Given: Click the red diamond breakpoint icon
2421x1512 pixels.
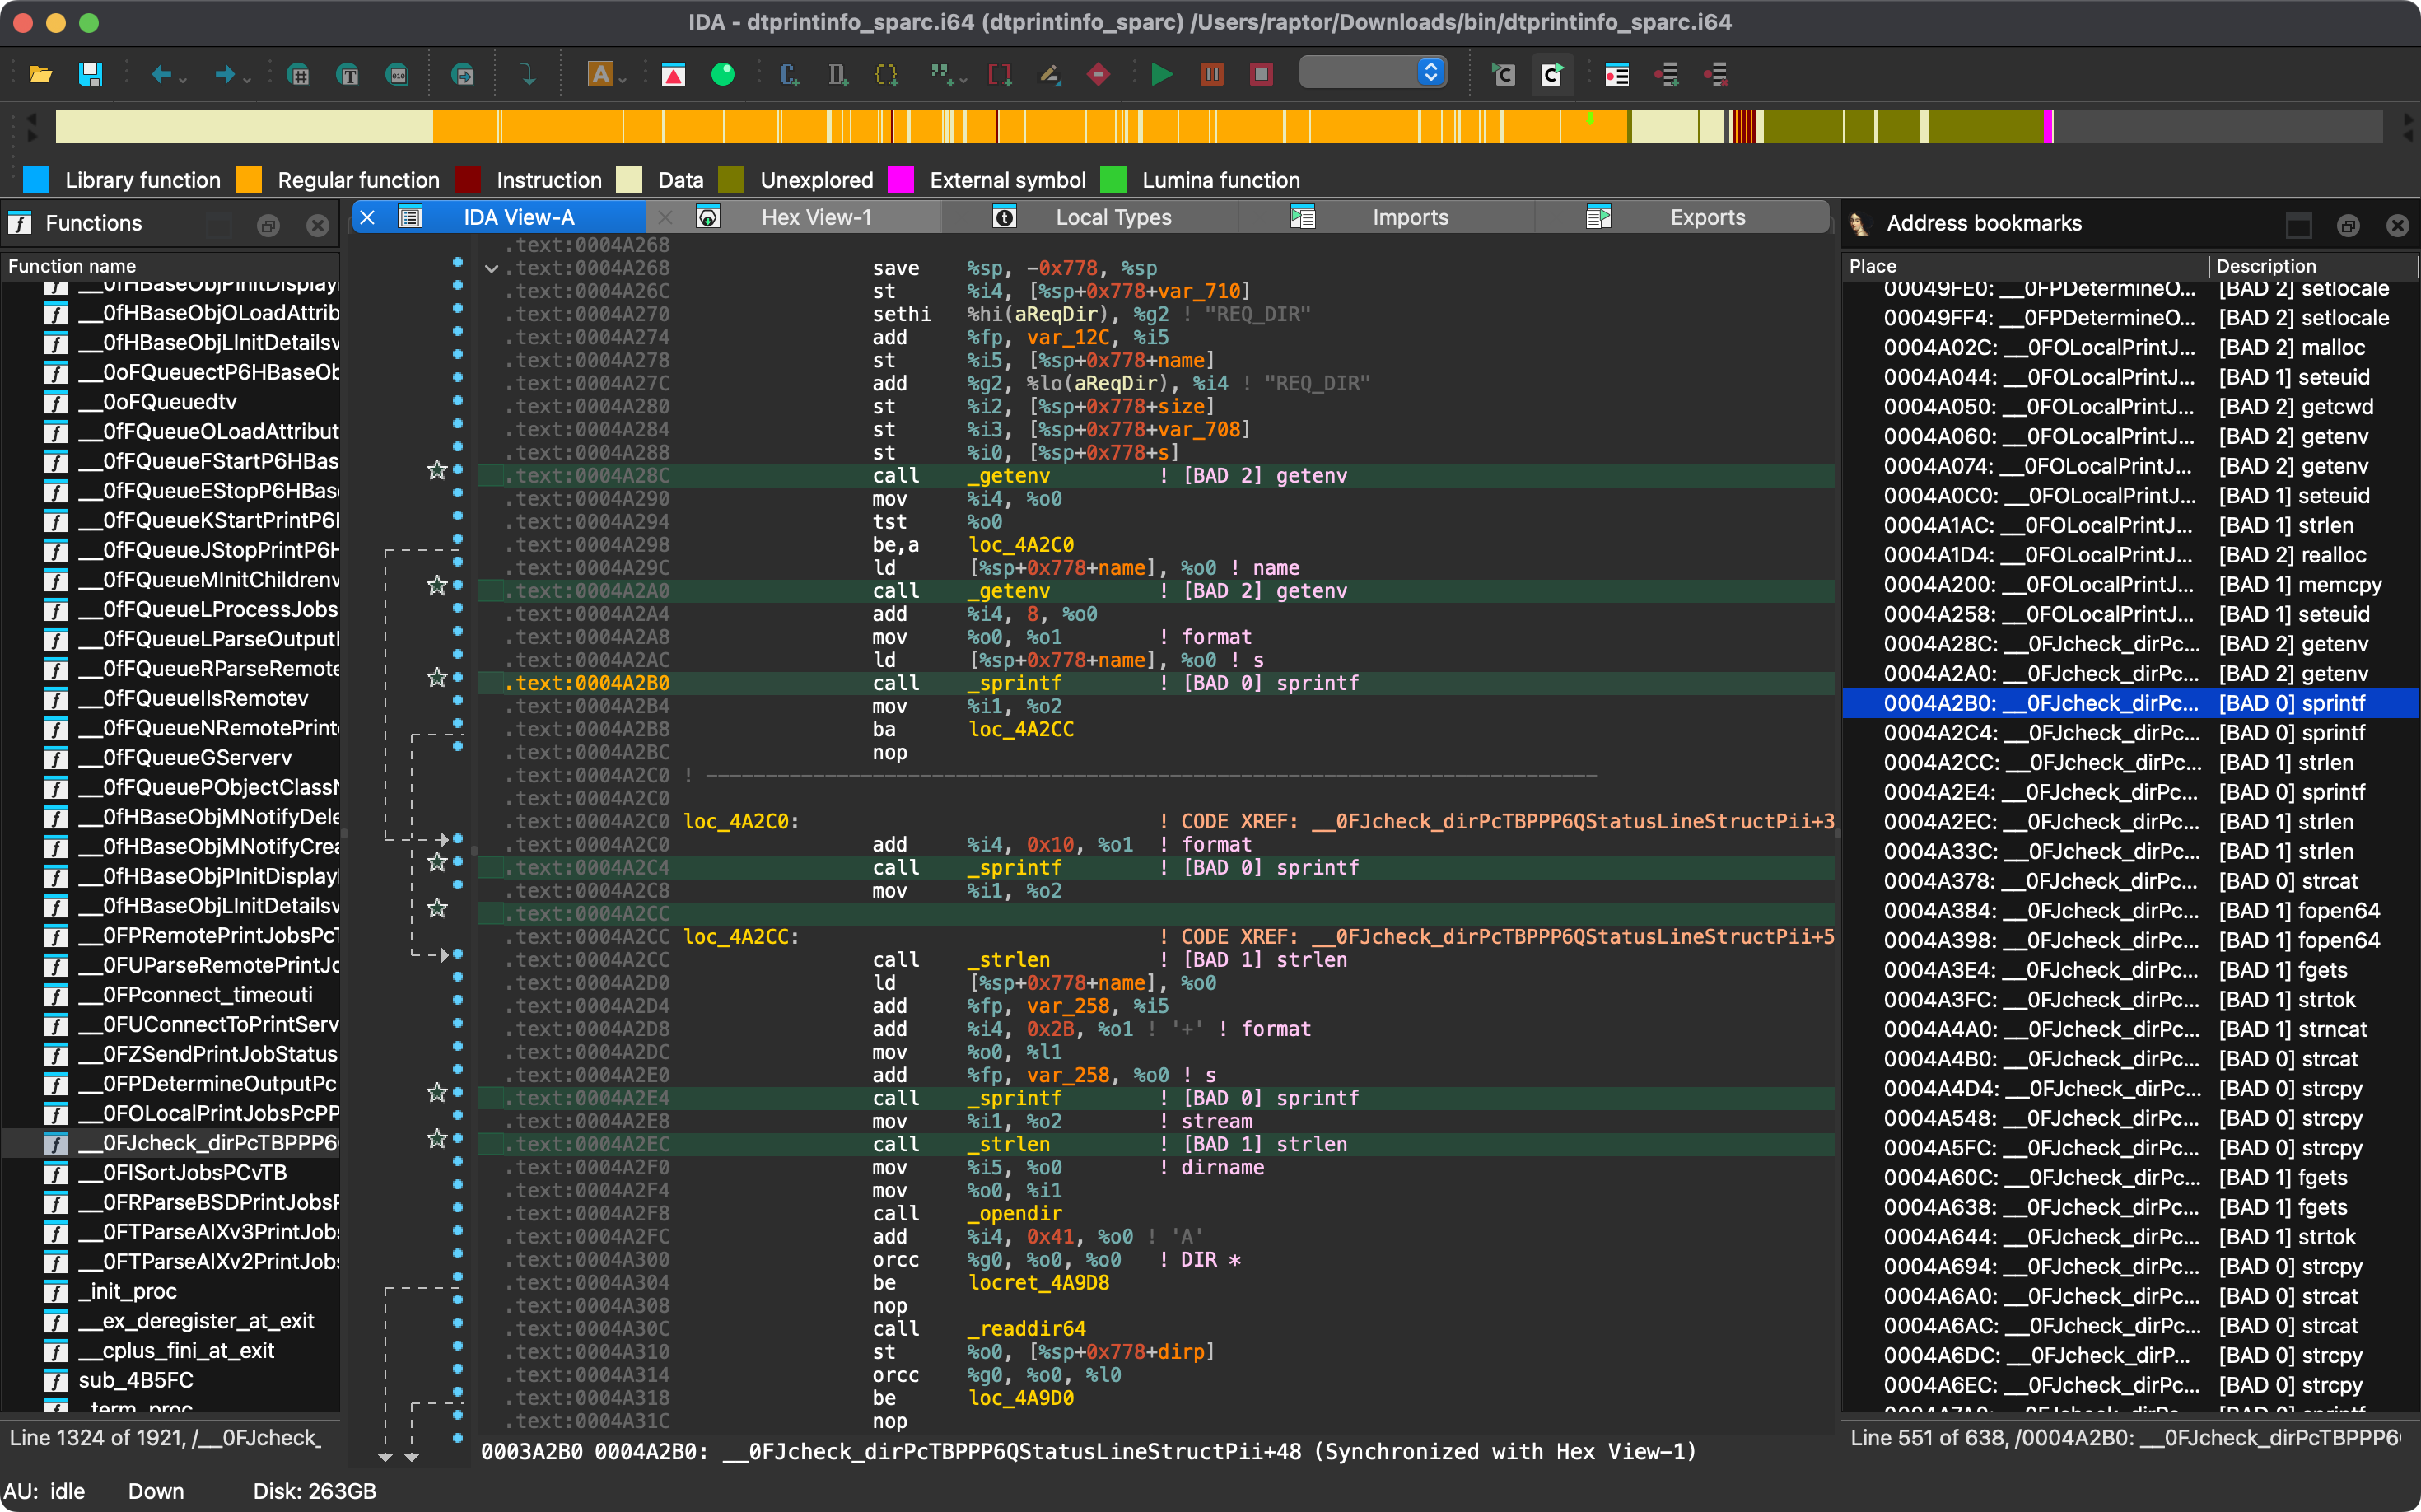Looking at the screenshot, I should tap(1098, 74).
